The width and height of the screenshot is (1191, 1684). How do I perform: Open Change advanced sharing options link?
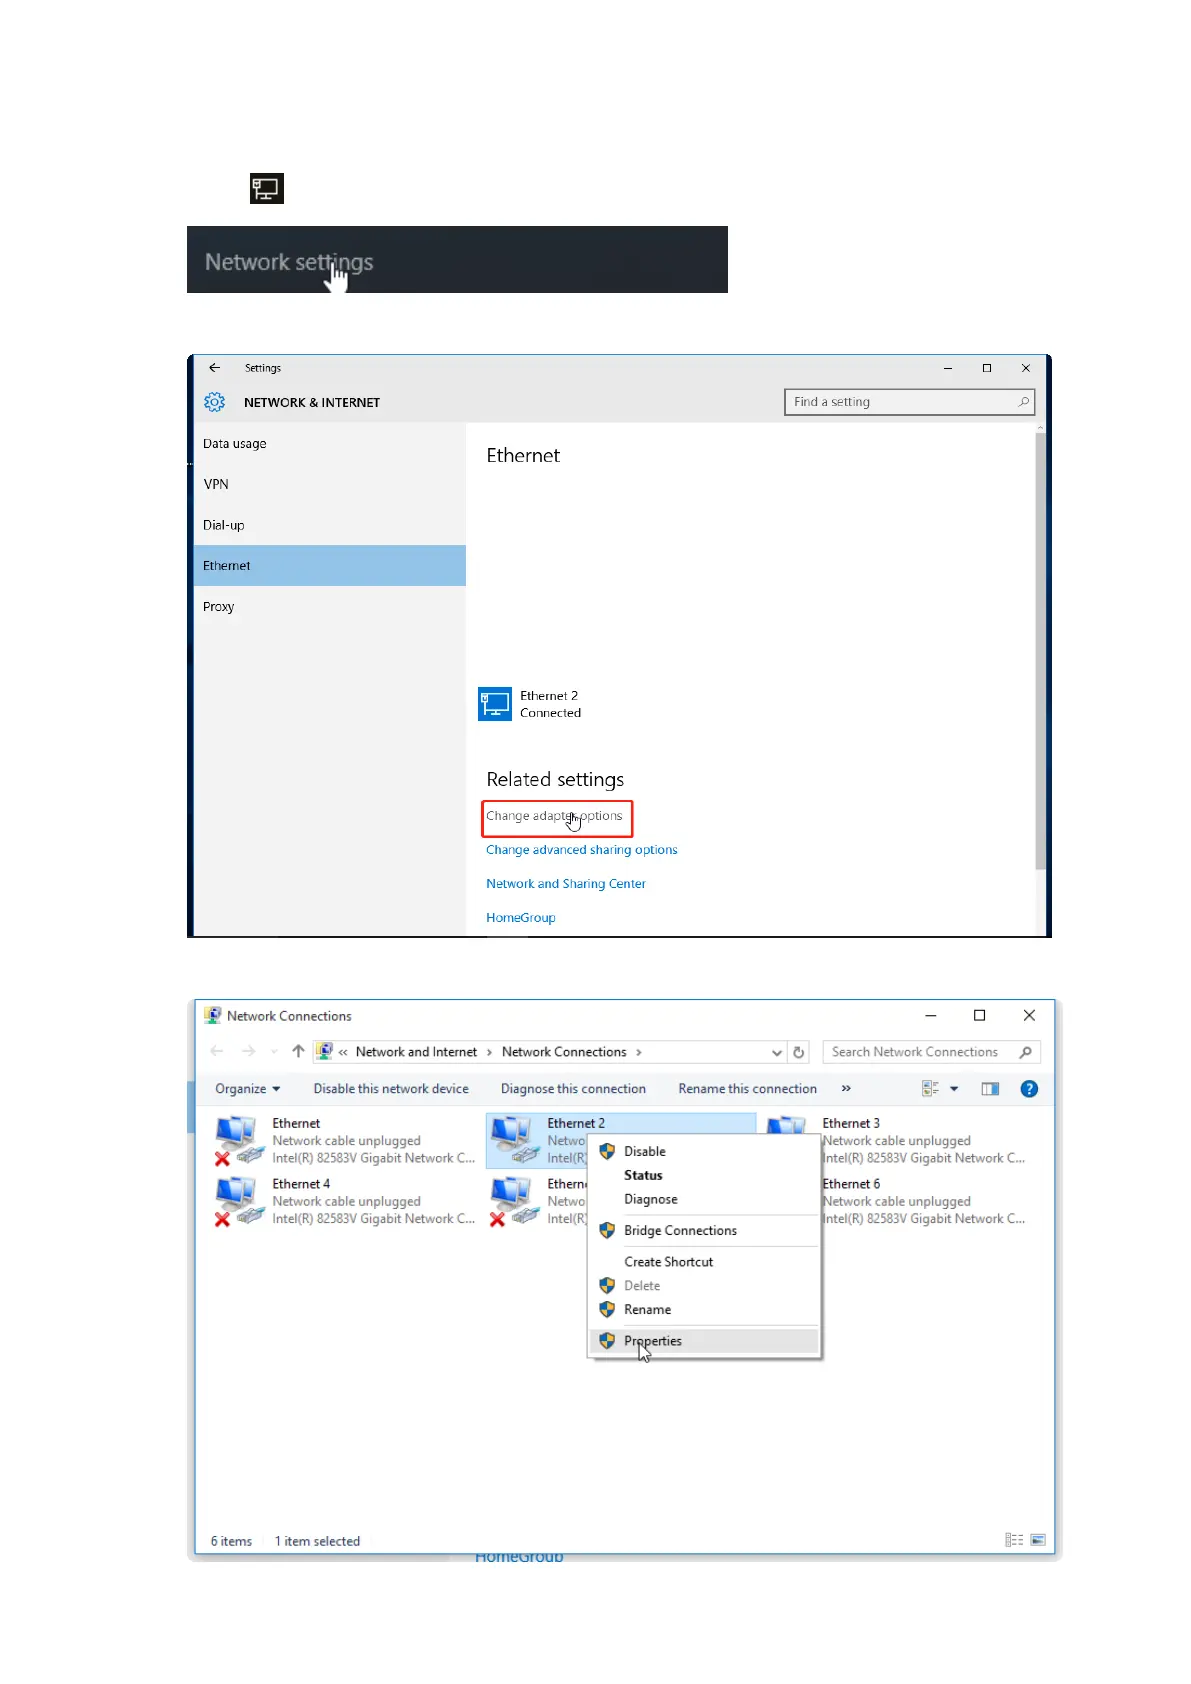pos(582,850)
